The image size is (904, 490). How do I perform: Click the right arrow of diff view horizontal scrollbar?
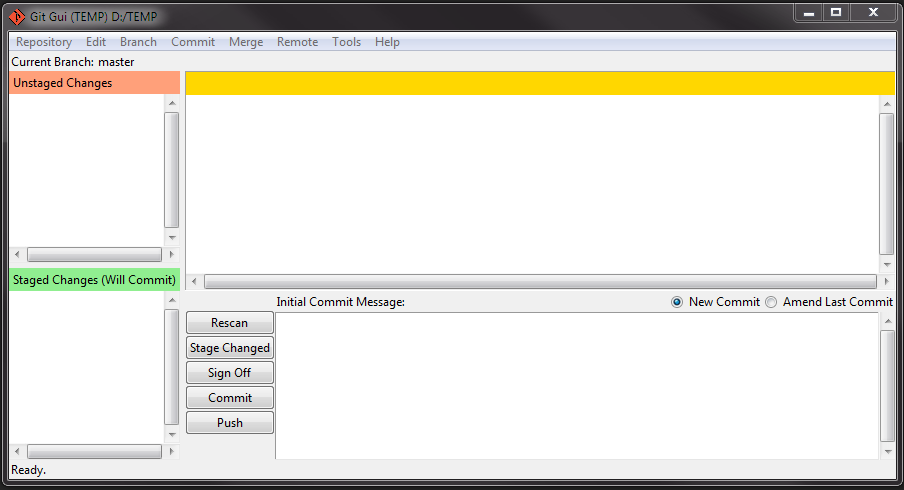[x=886, y=281]
